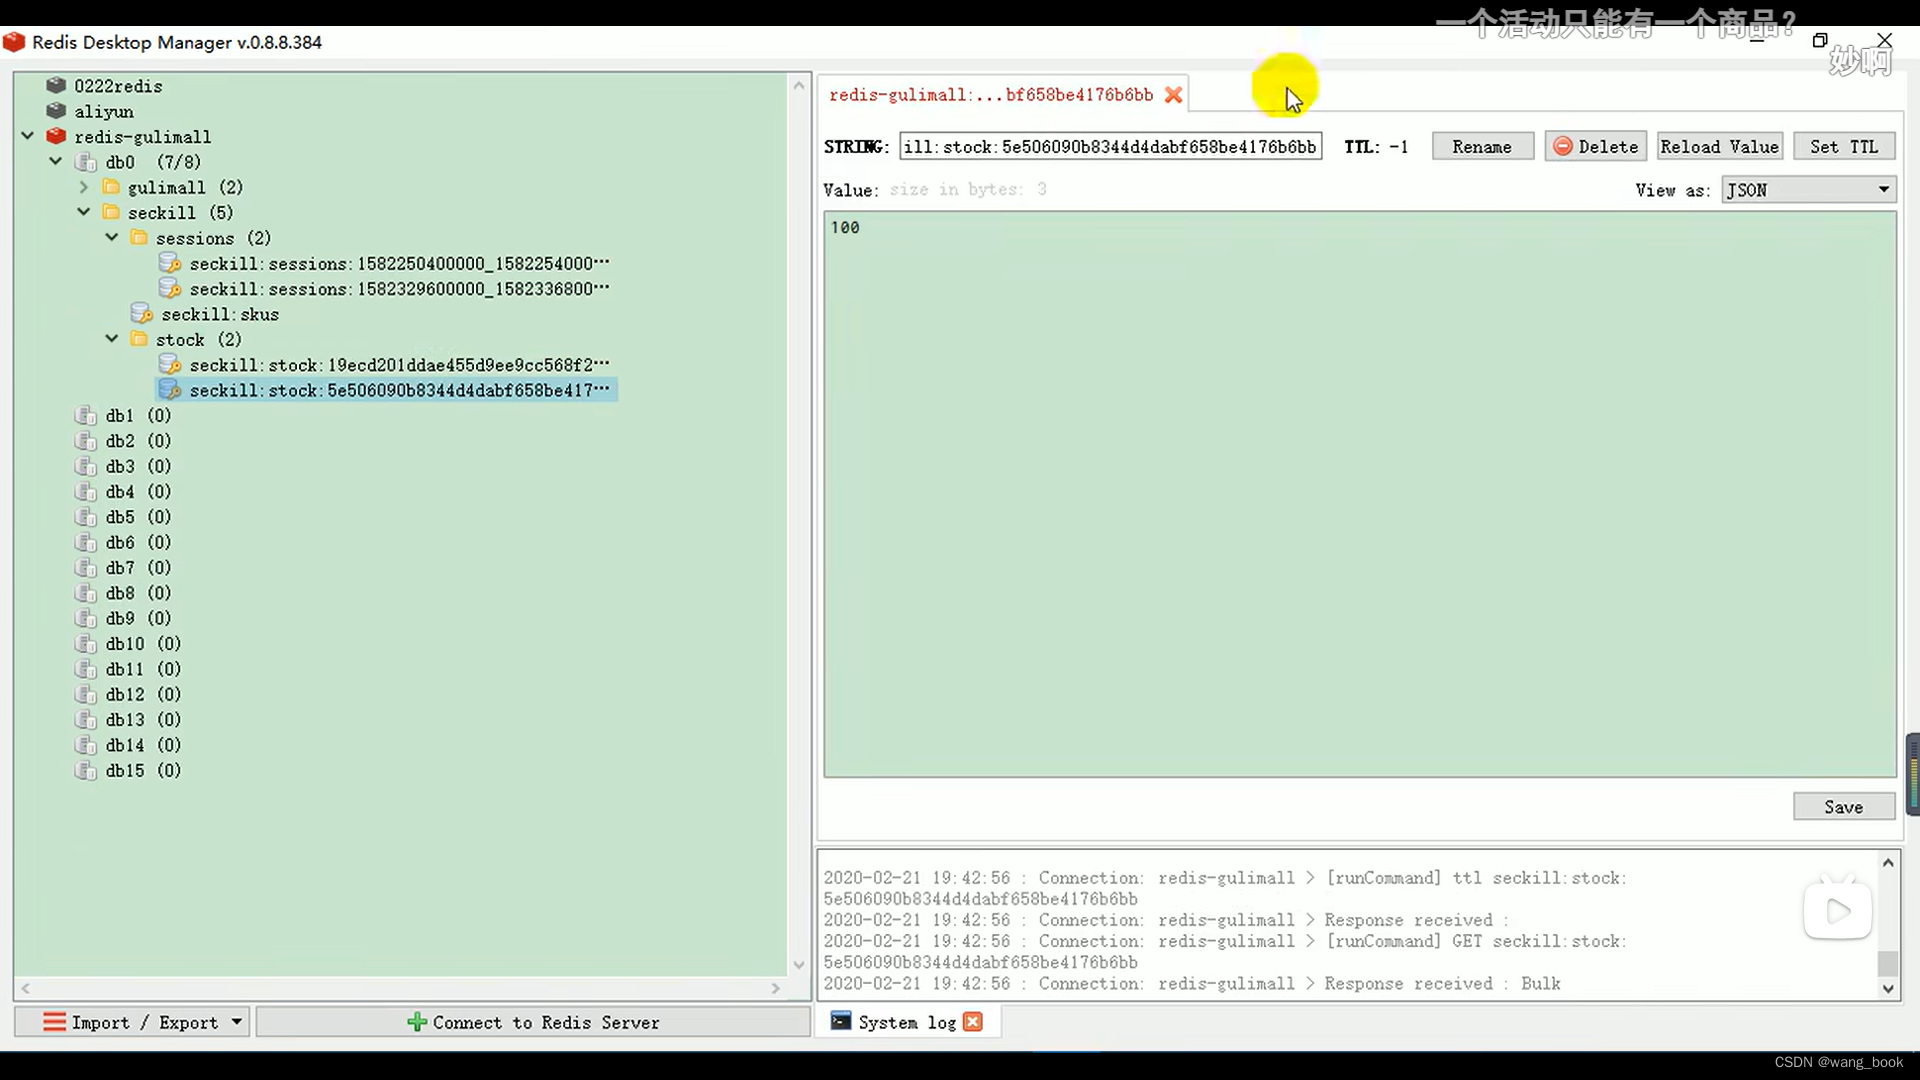
Task: Click the Save button
Action: point(1844,807)
